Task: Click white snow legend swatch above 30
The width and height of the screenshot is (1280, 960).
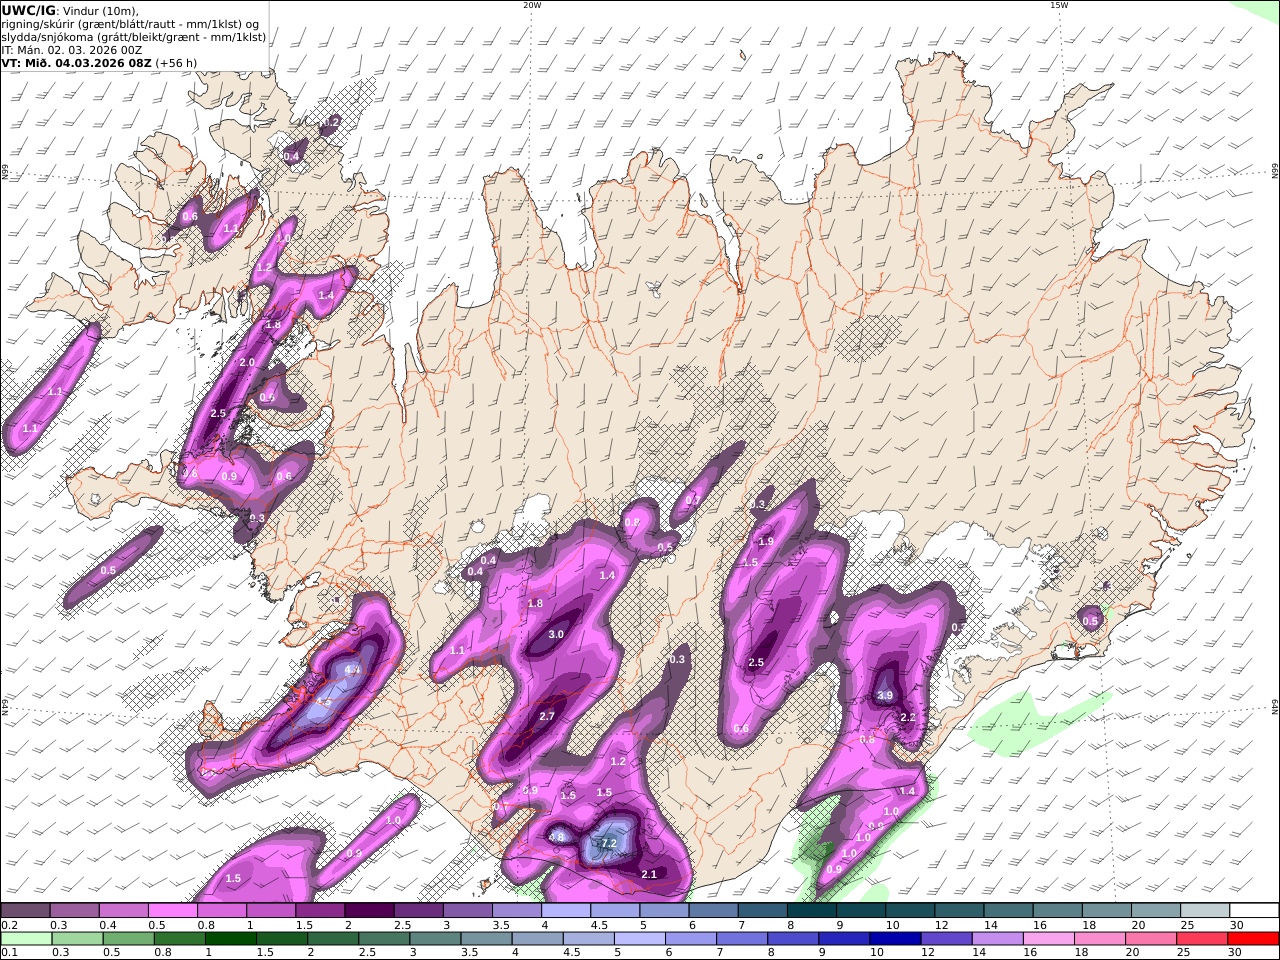Action: click(x=1253, y=910)
